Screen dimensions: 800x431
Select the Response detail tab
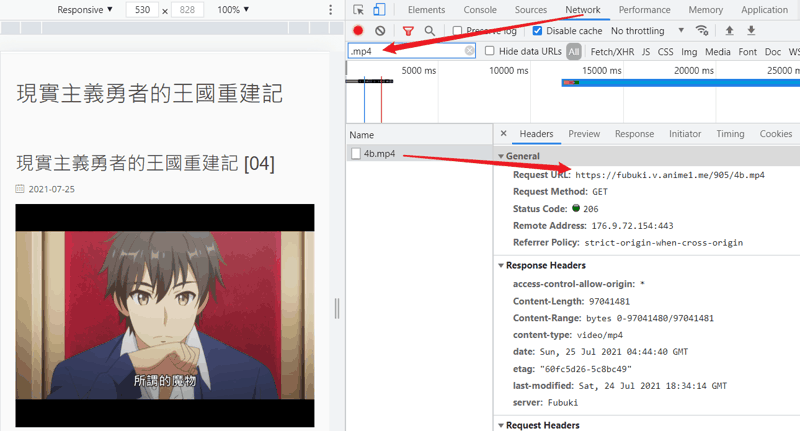(x=634, y=134)
